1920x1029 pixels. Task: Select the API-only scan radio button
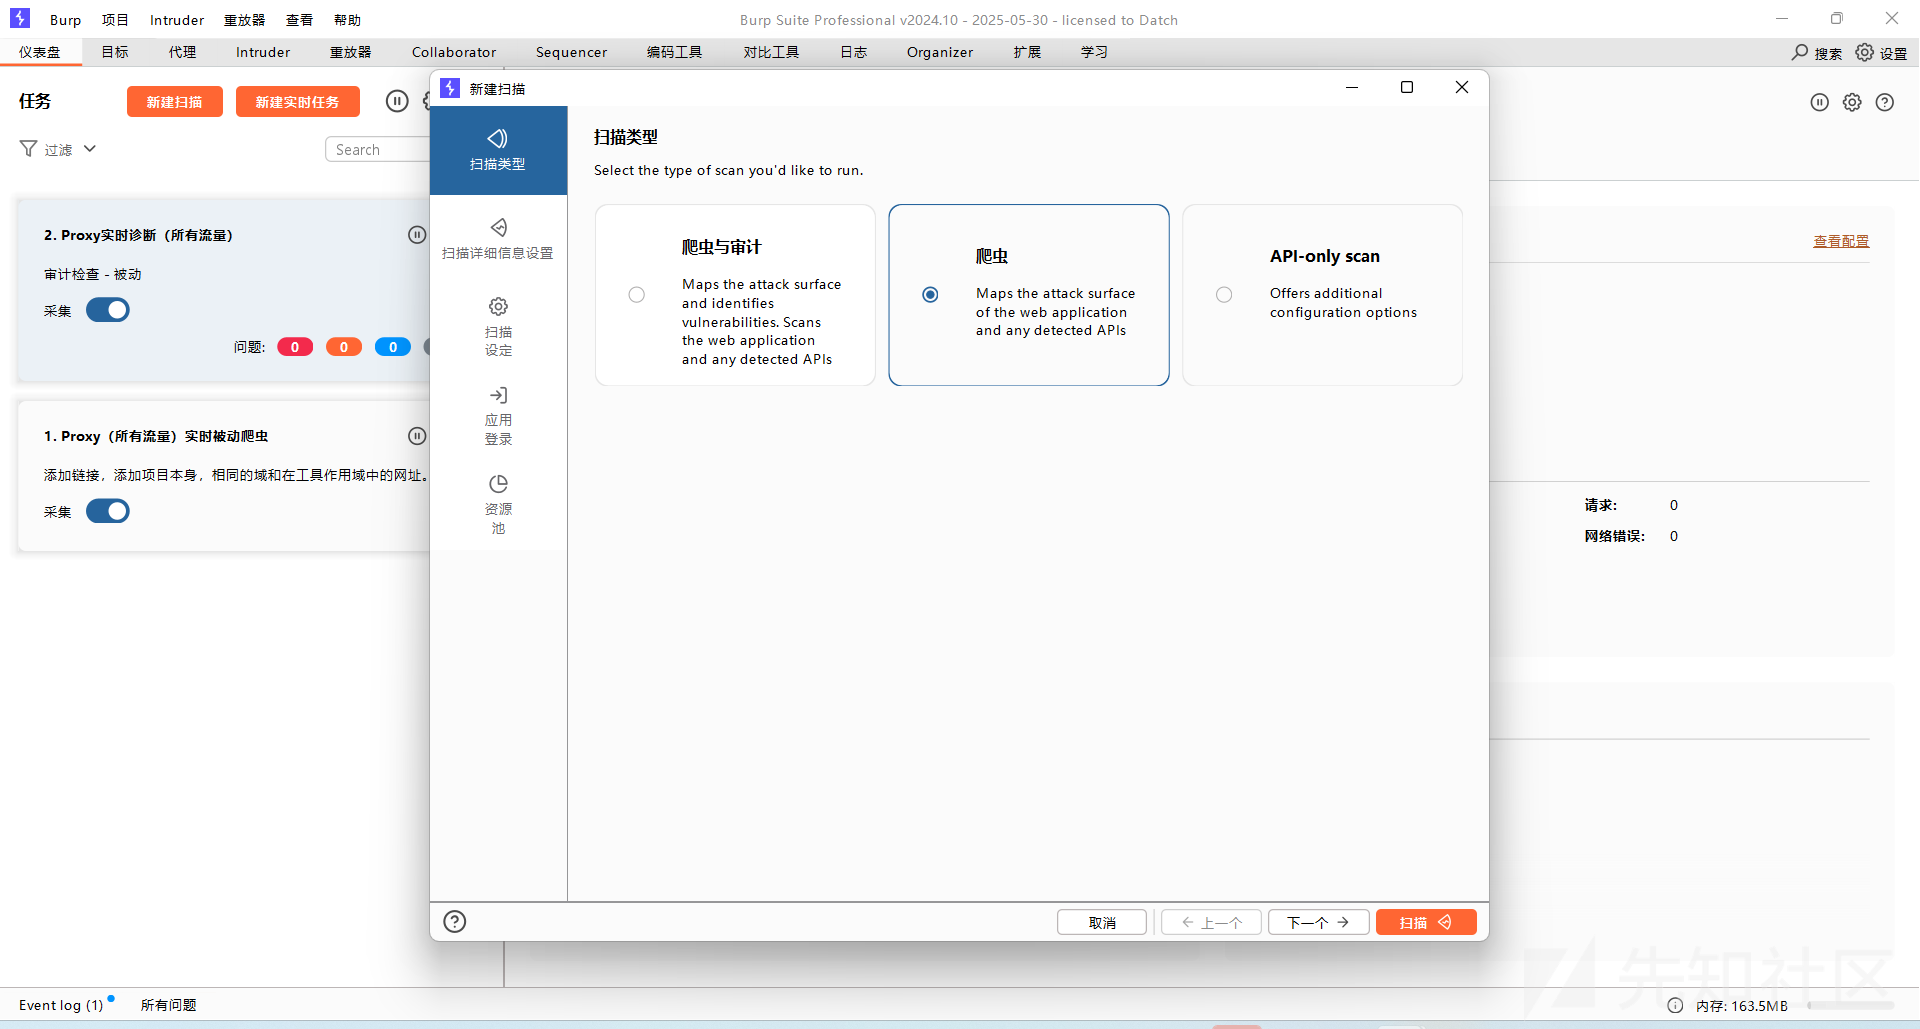(1224, 295)
